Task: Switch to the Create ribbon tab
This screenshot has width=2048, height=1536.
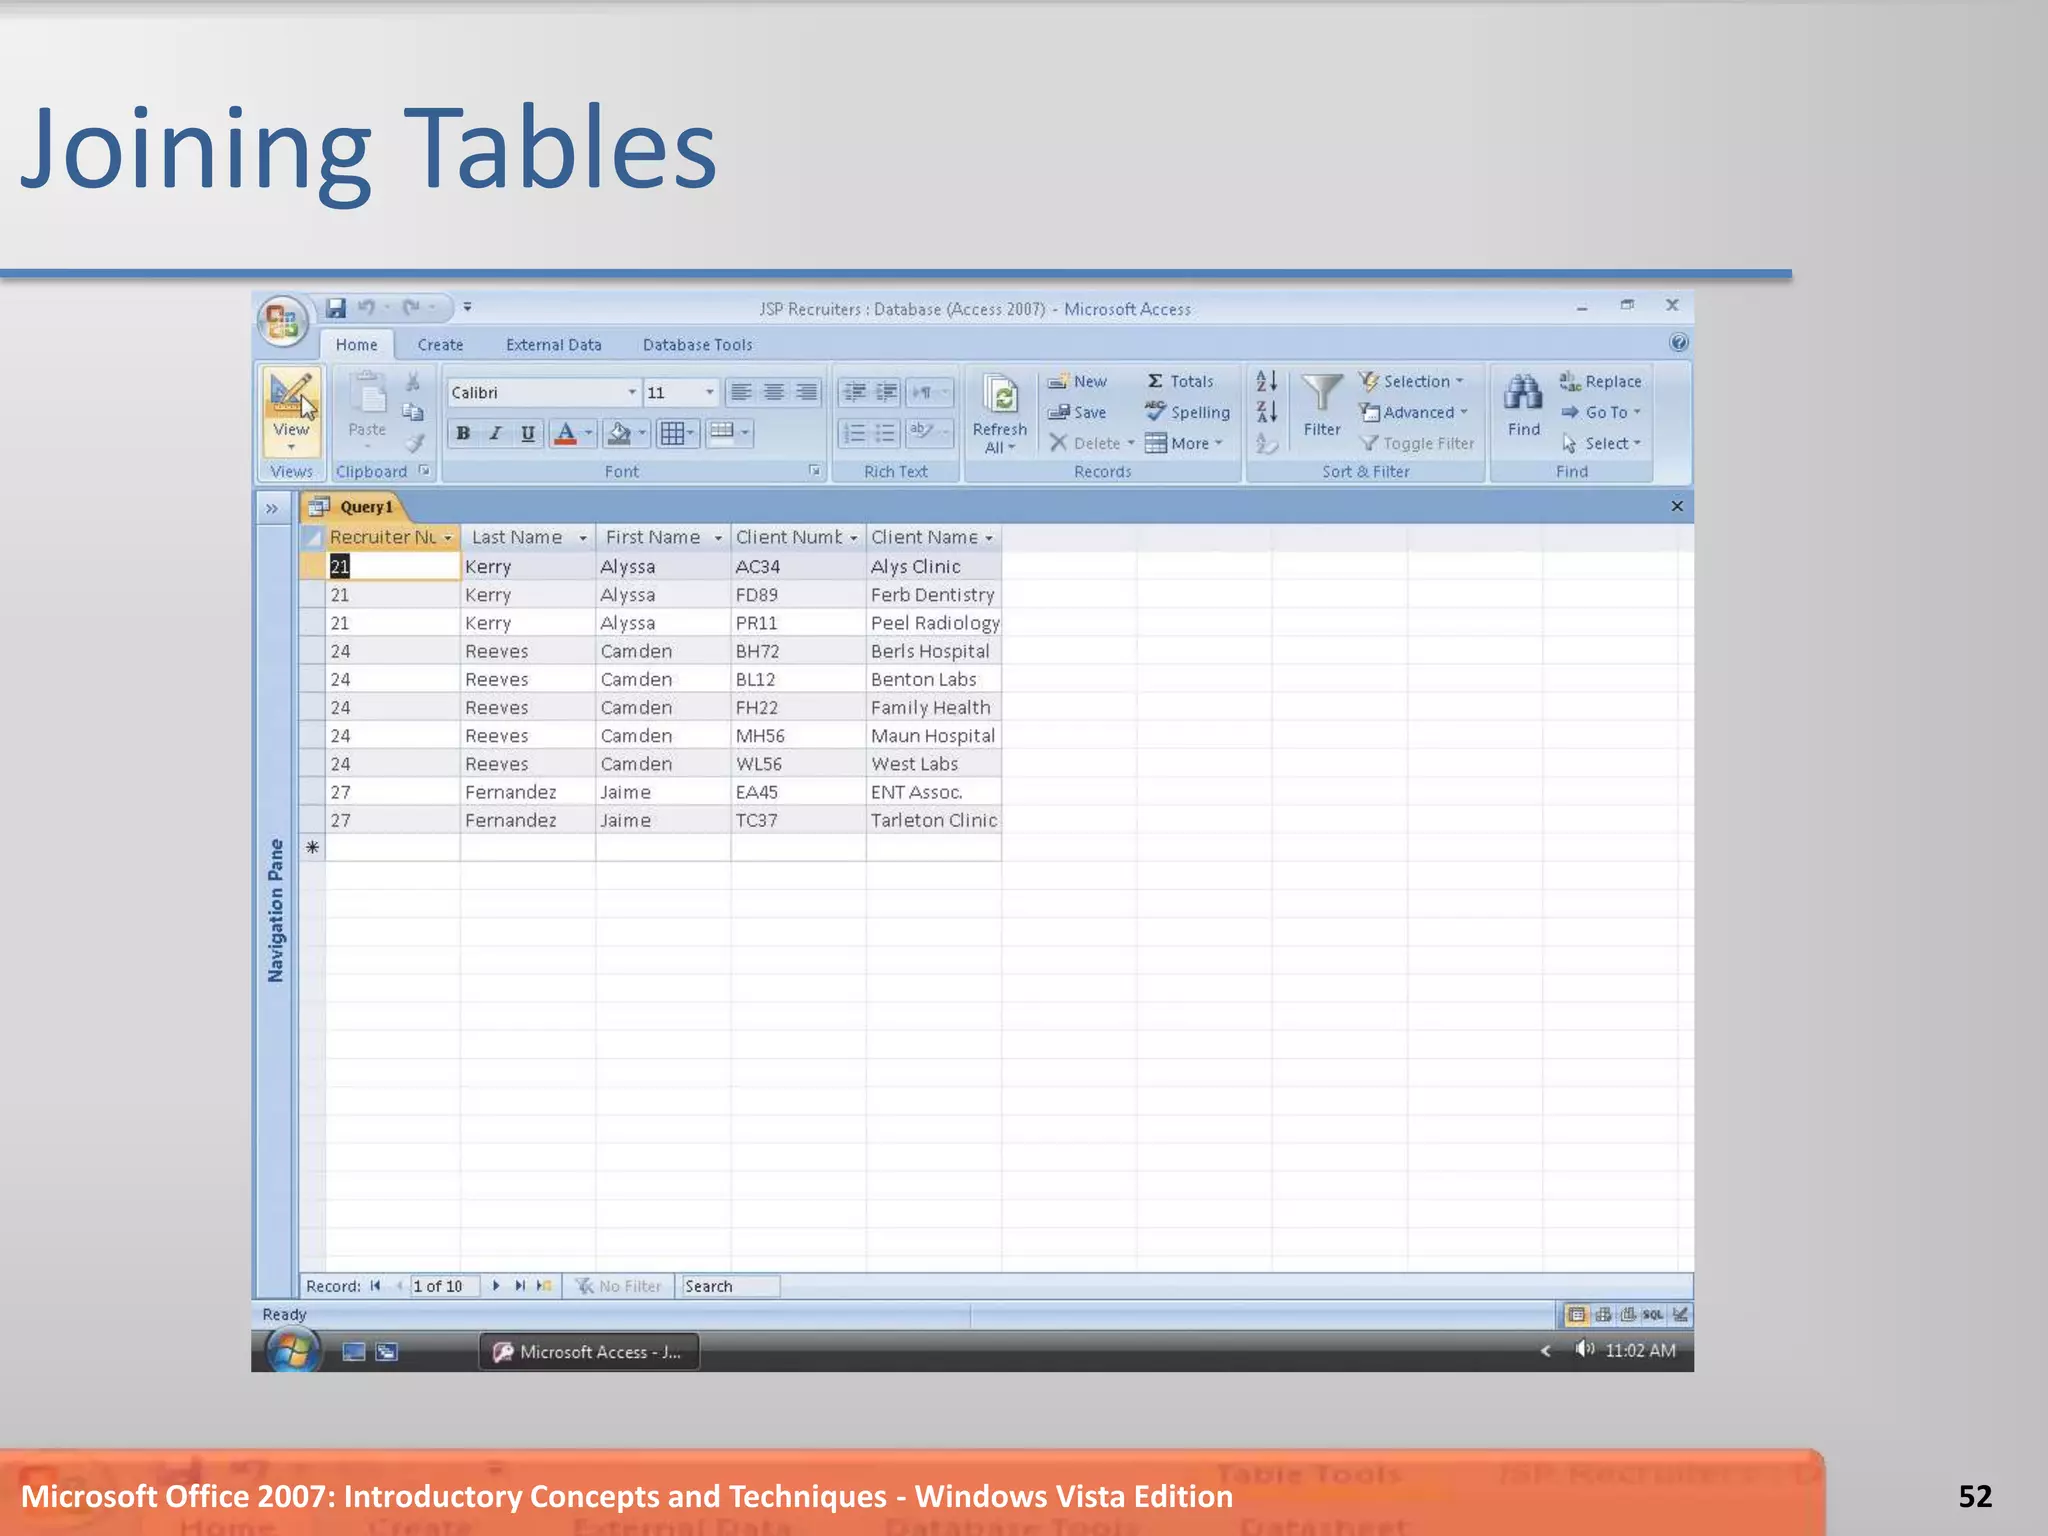Action: (x=440, y=345)
